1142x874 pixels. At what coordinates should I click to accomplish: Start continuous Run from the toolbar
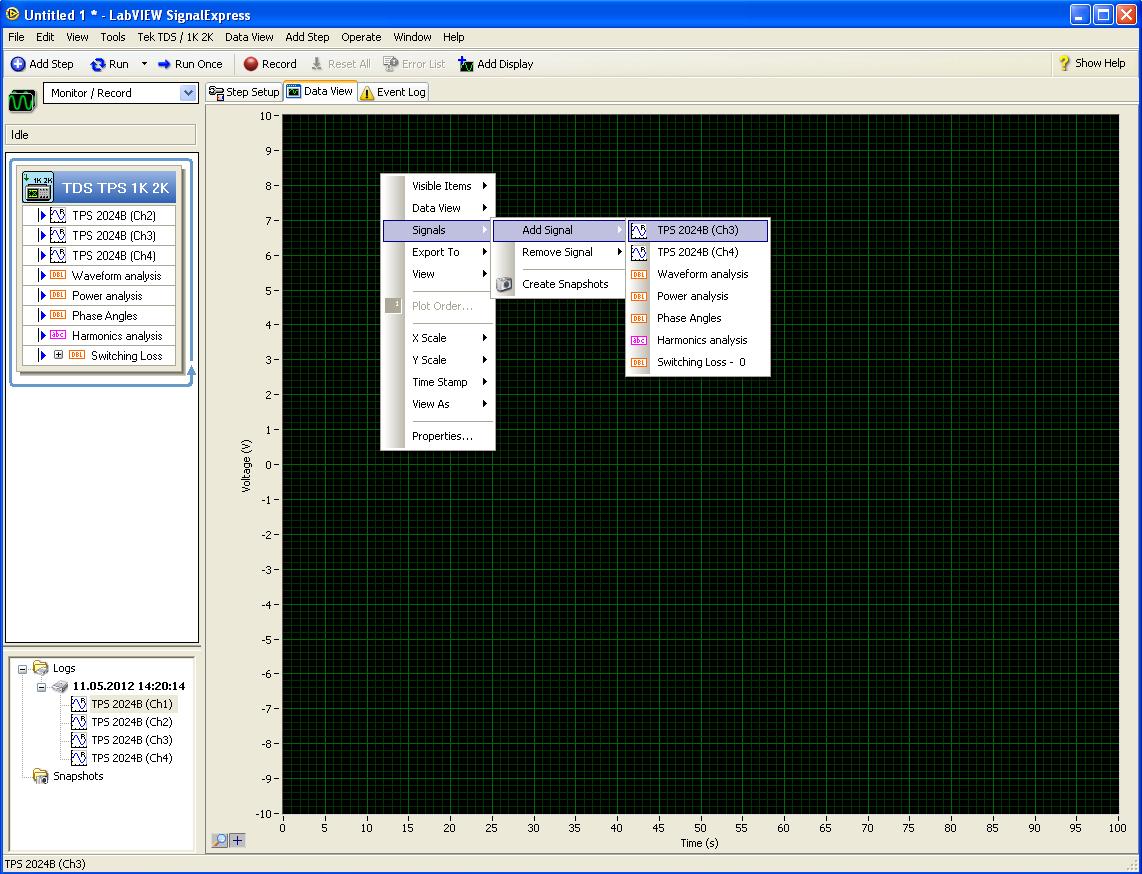tap(109, 64)
